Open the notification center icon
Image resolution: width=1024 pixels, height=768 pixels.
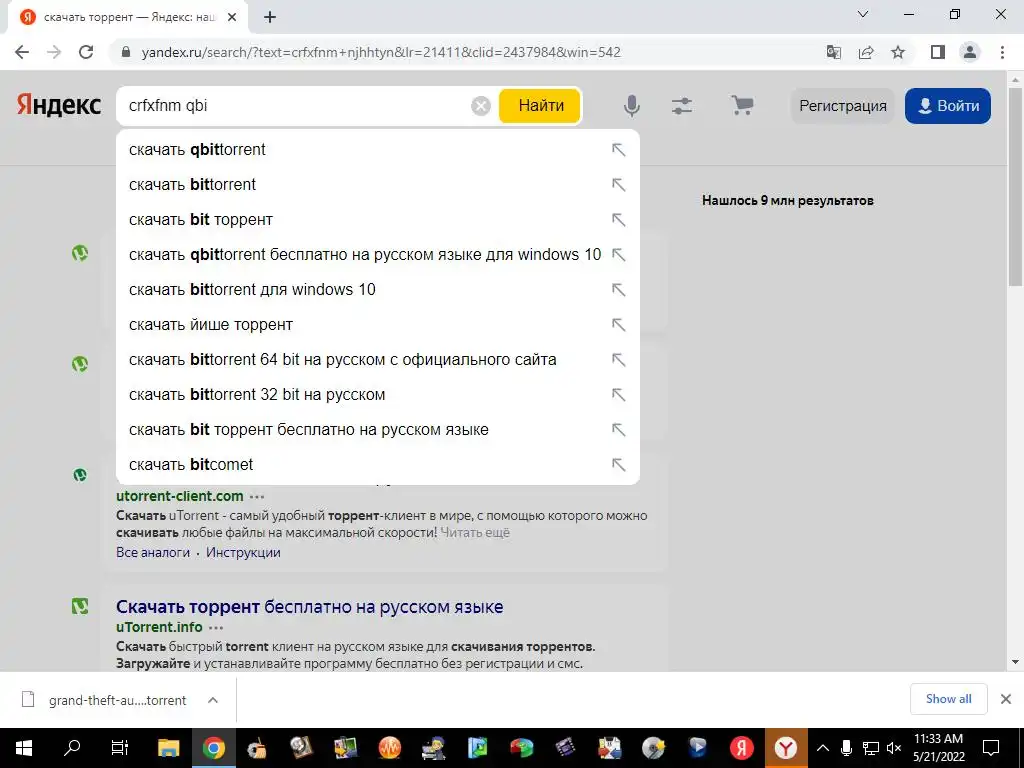991,748
